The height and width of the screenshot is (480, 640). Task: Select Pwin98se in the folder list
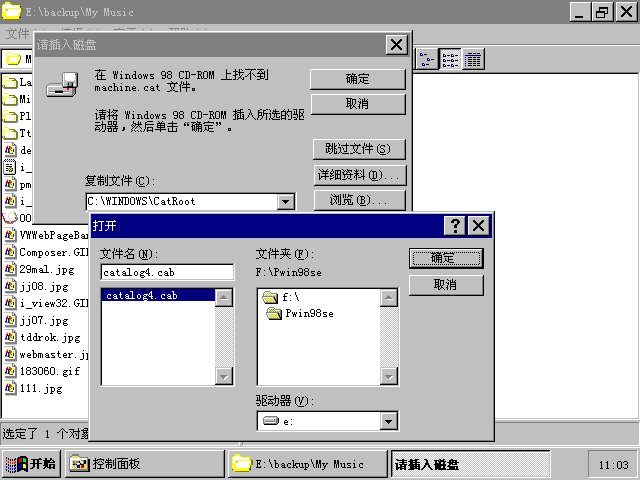point(309,313)
